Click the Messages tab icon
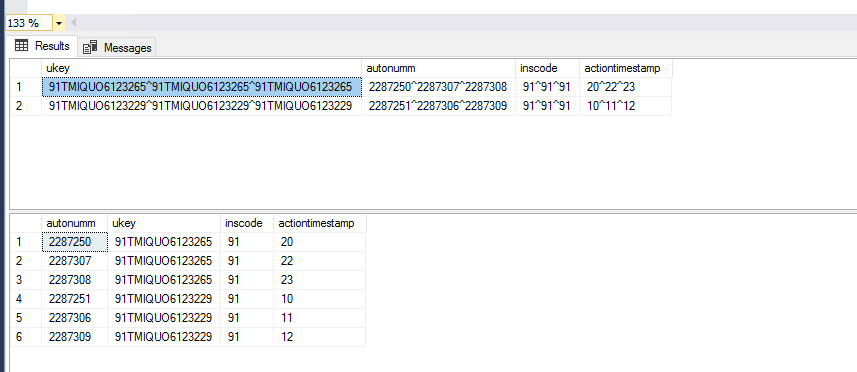The image size is (857, 372). tap(90, 48)
